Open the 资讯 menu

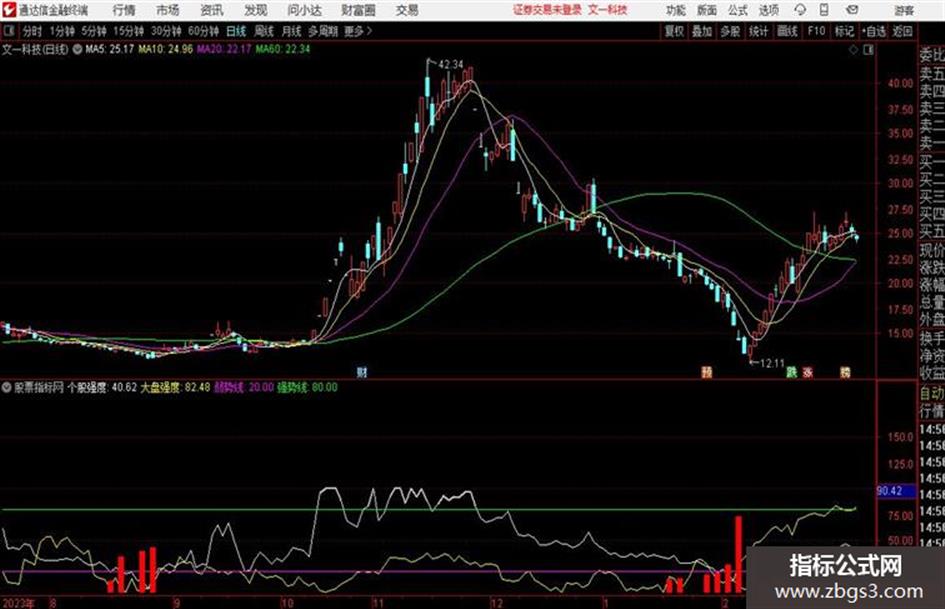coord(212,10)
